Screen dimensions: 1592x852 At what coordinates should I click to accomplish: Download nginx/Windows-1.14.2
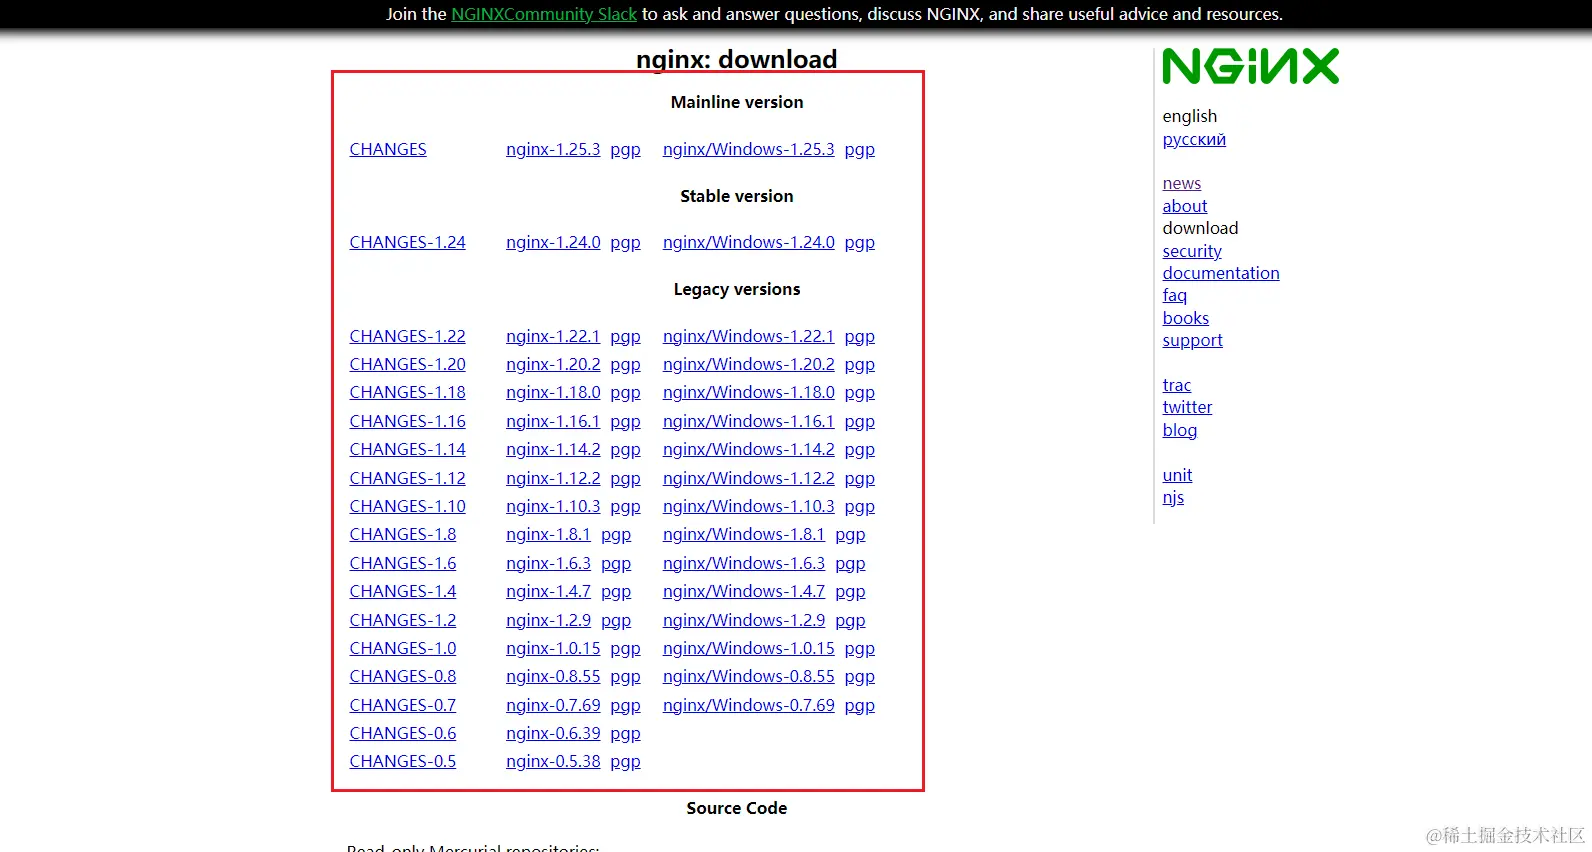(x=748, y=449)
